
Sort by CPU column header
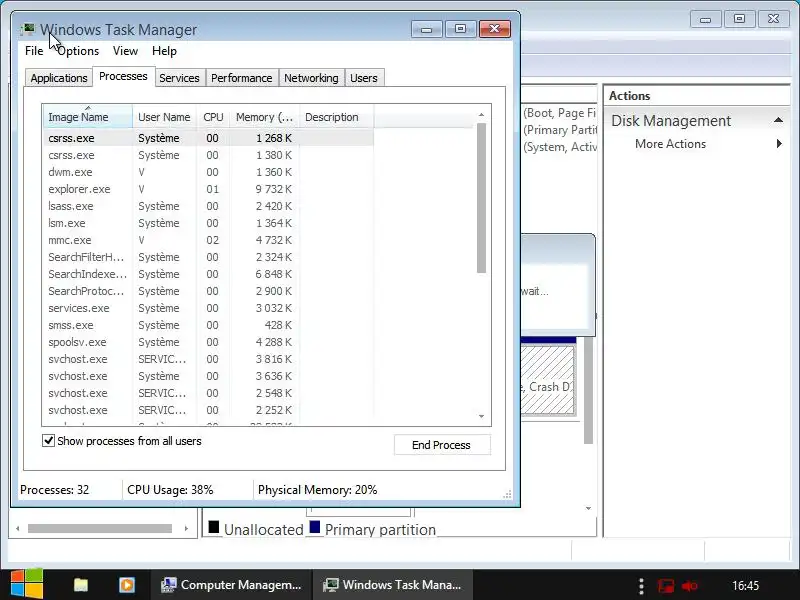[x=213, y=117]
